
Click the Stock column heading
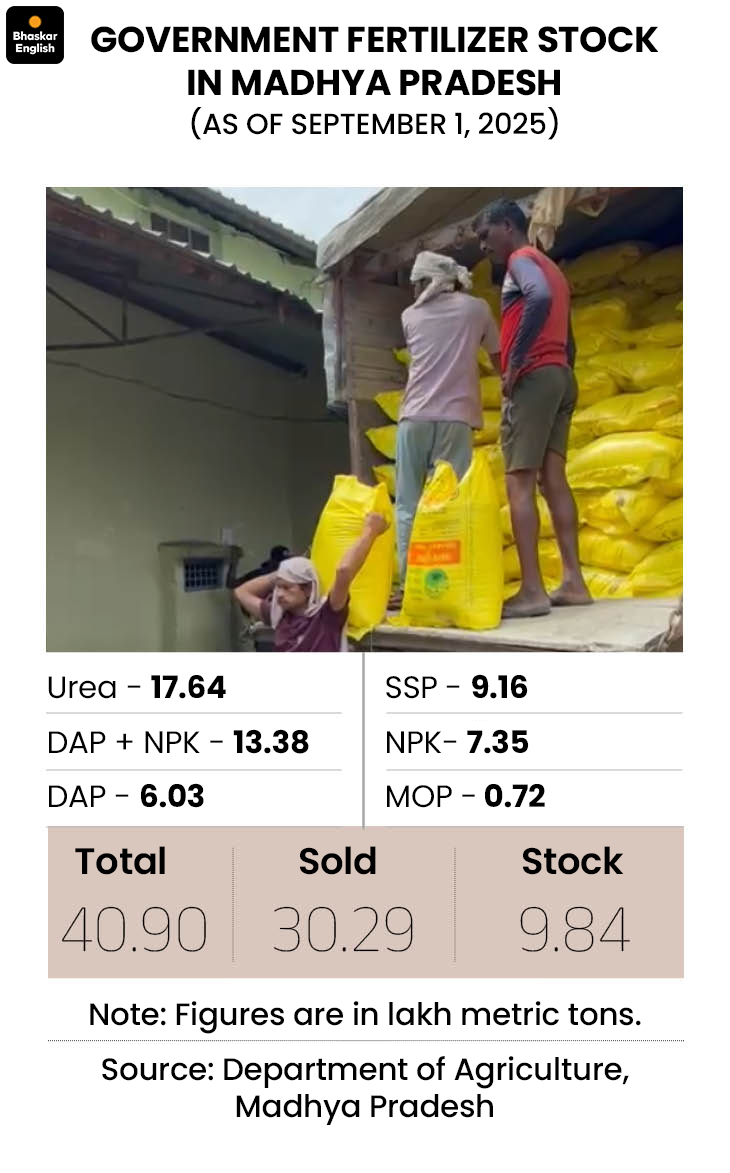572,861
